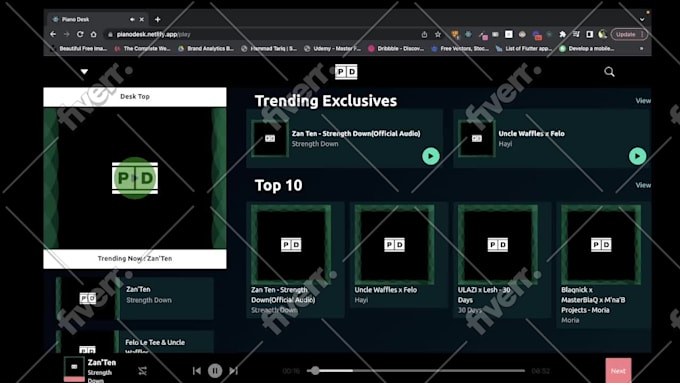The width and height of the screenshot is (680, 383).
Task: Bookmark this page with the star
Action: (438, 34)
